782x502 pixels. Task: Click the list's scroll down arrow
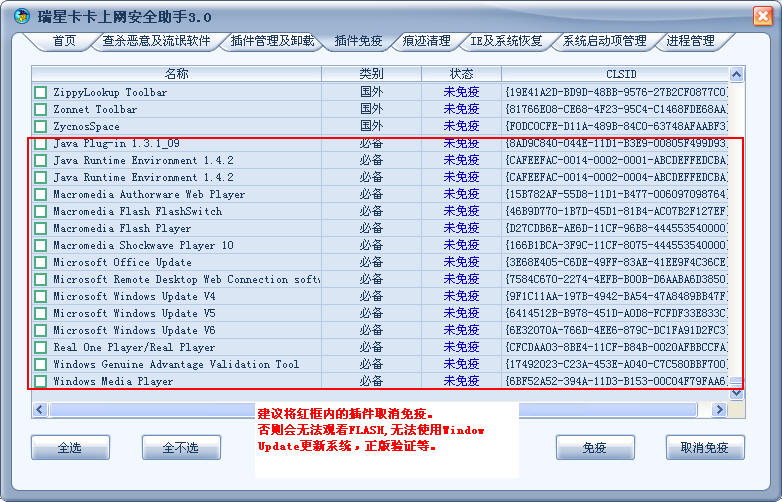click(x=737, y=393)
